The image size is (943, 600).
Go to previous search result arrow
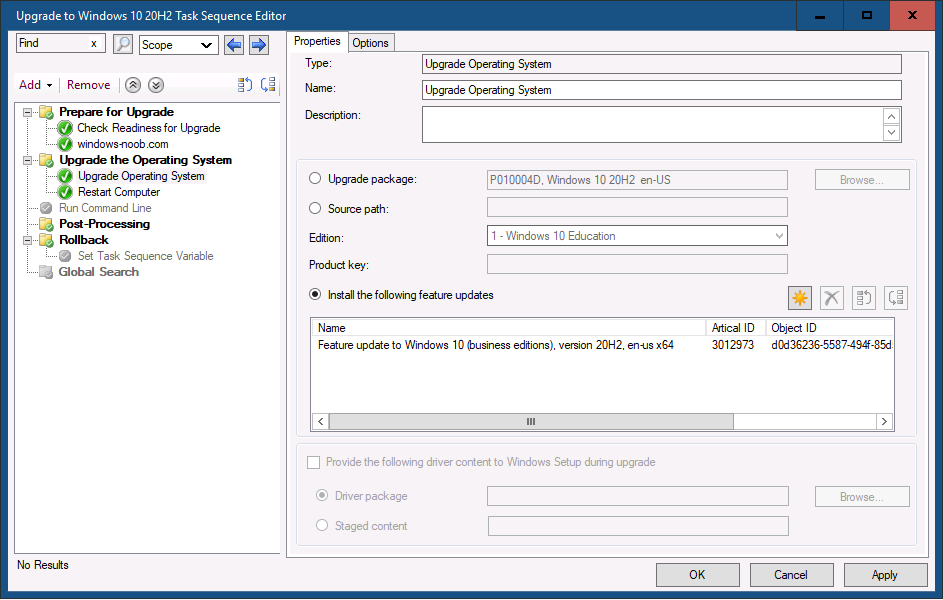coord(234,44)
